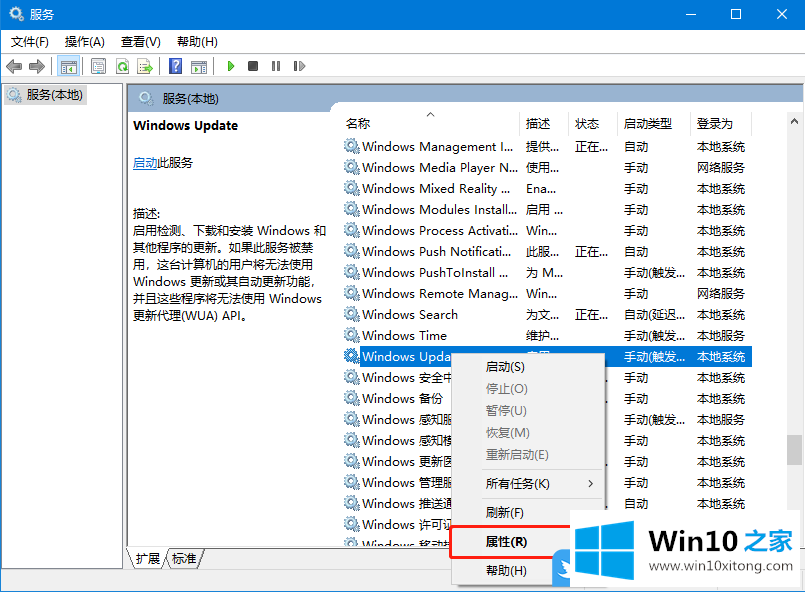Click gear icon of Windows PushToInstall row
The height and width of the screenshot is (592, 805).
click(x=352, y=273)
